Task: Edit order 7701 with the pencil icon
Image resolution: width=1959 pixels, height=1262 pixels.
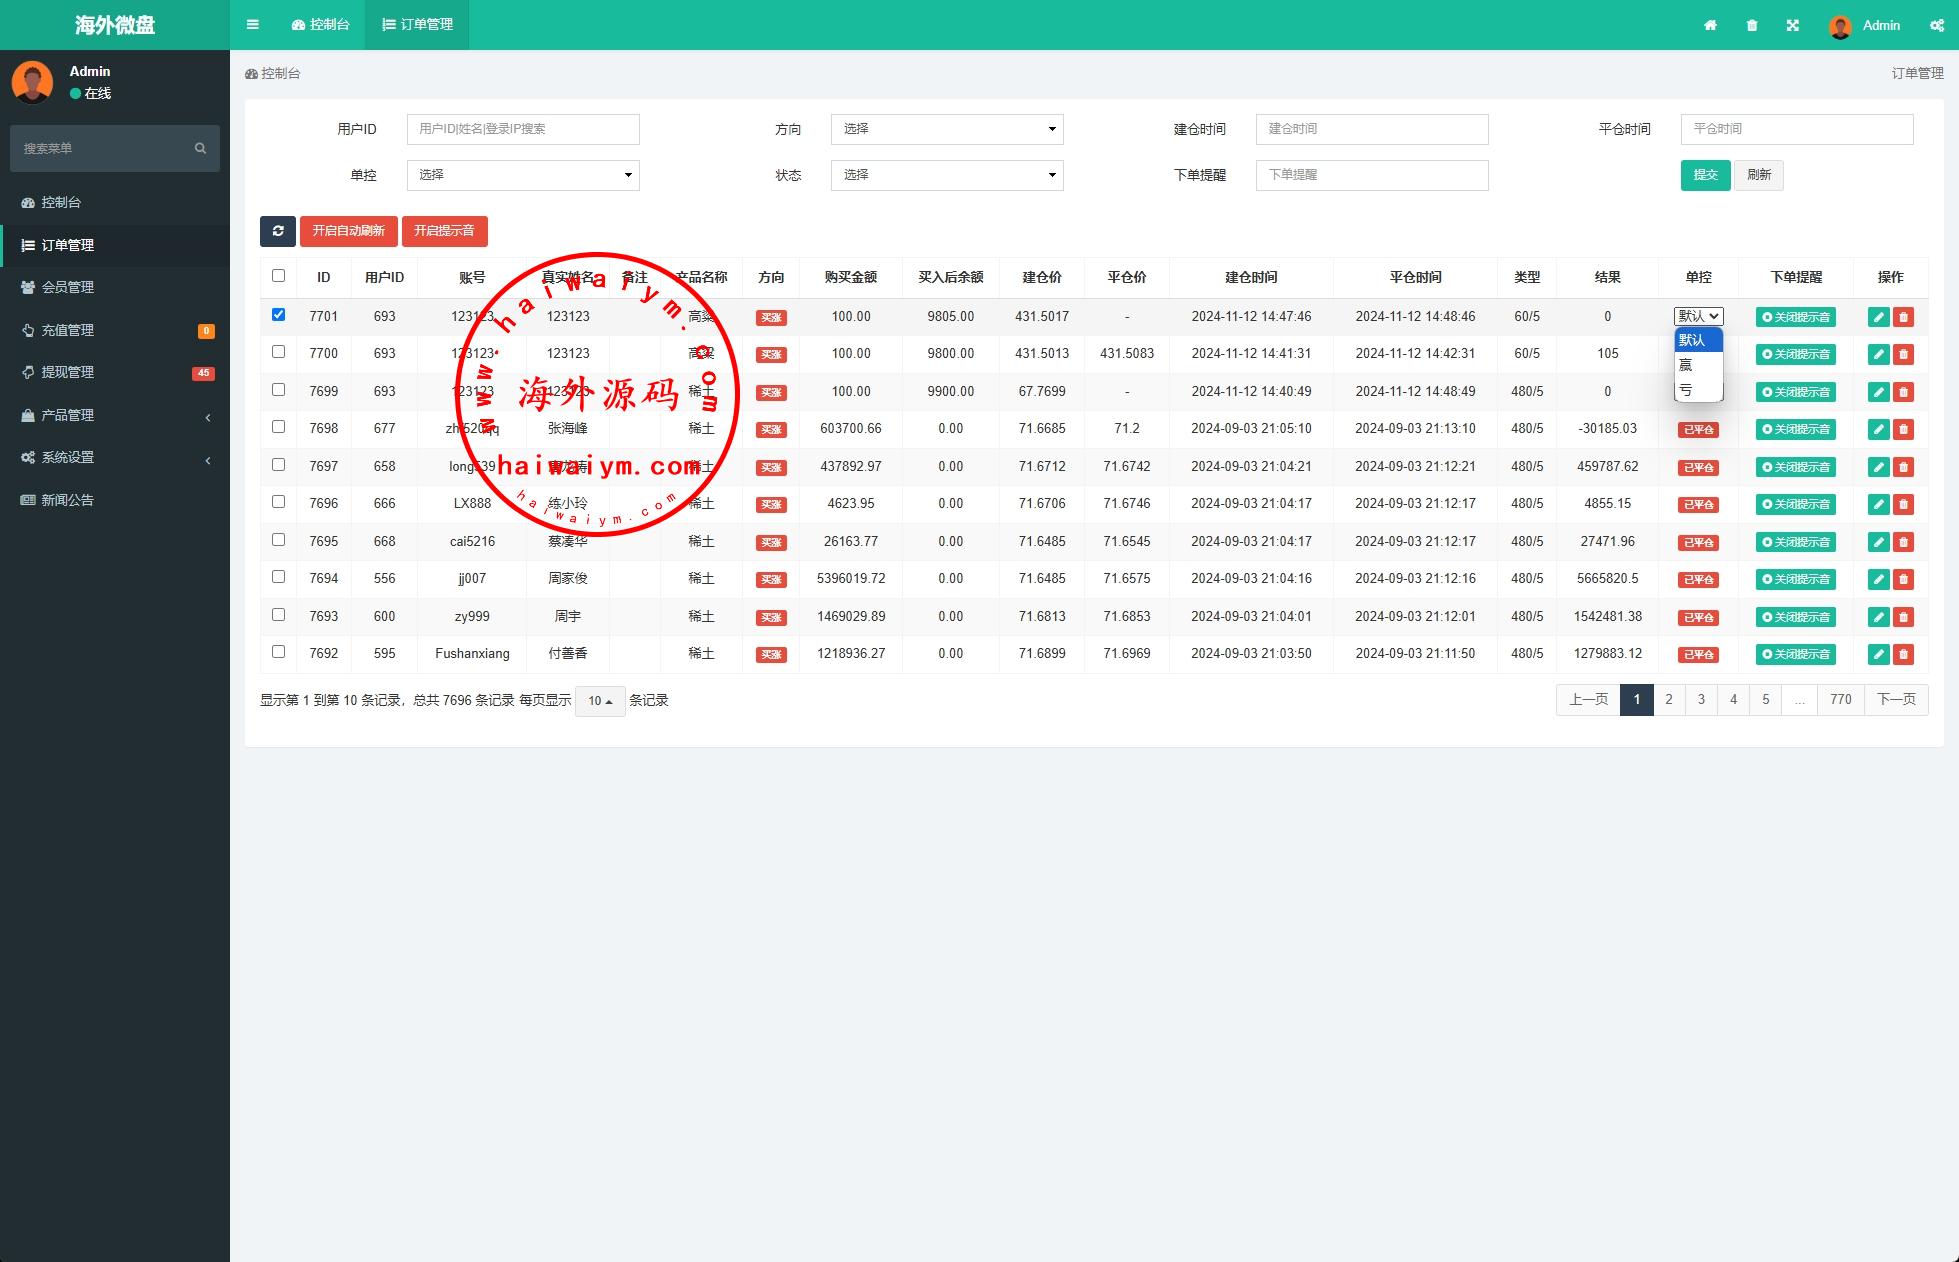Action: 1878,317
